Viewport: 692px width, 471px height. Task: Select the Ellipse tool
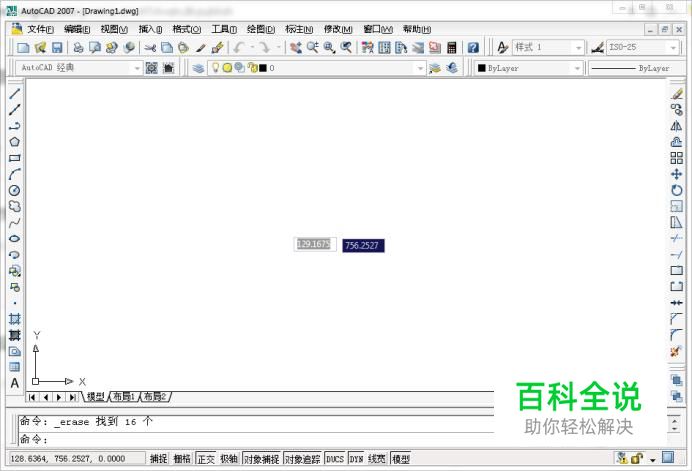pos(15,238)
